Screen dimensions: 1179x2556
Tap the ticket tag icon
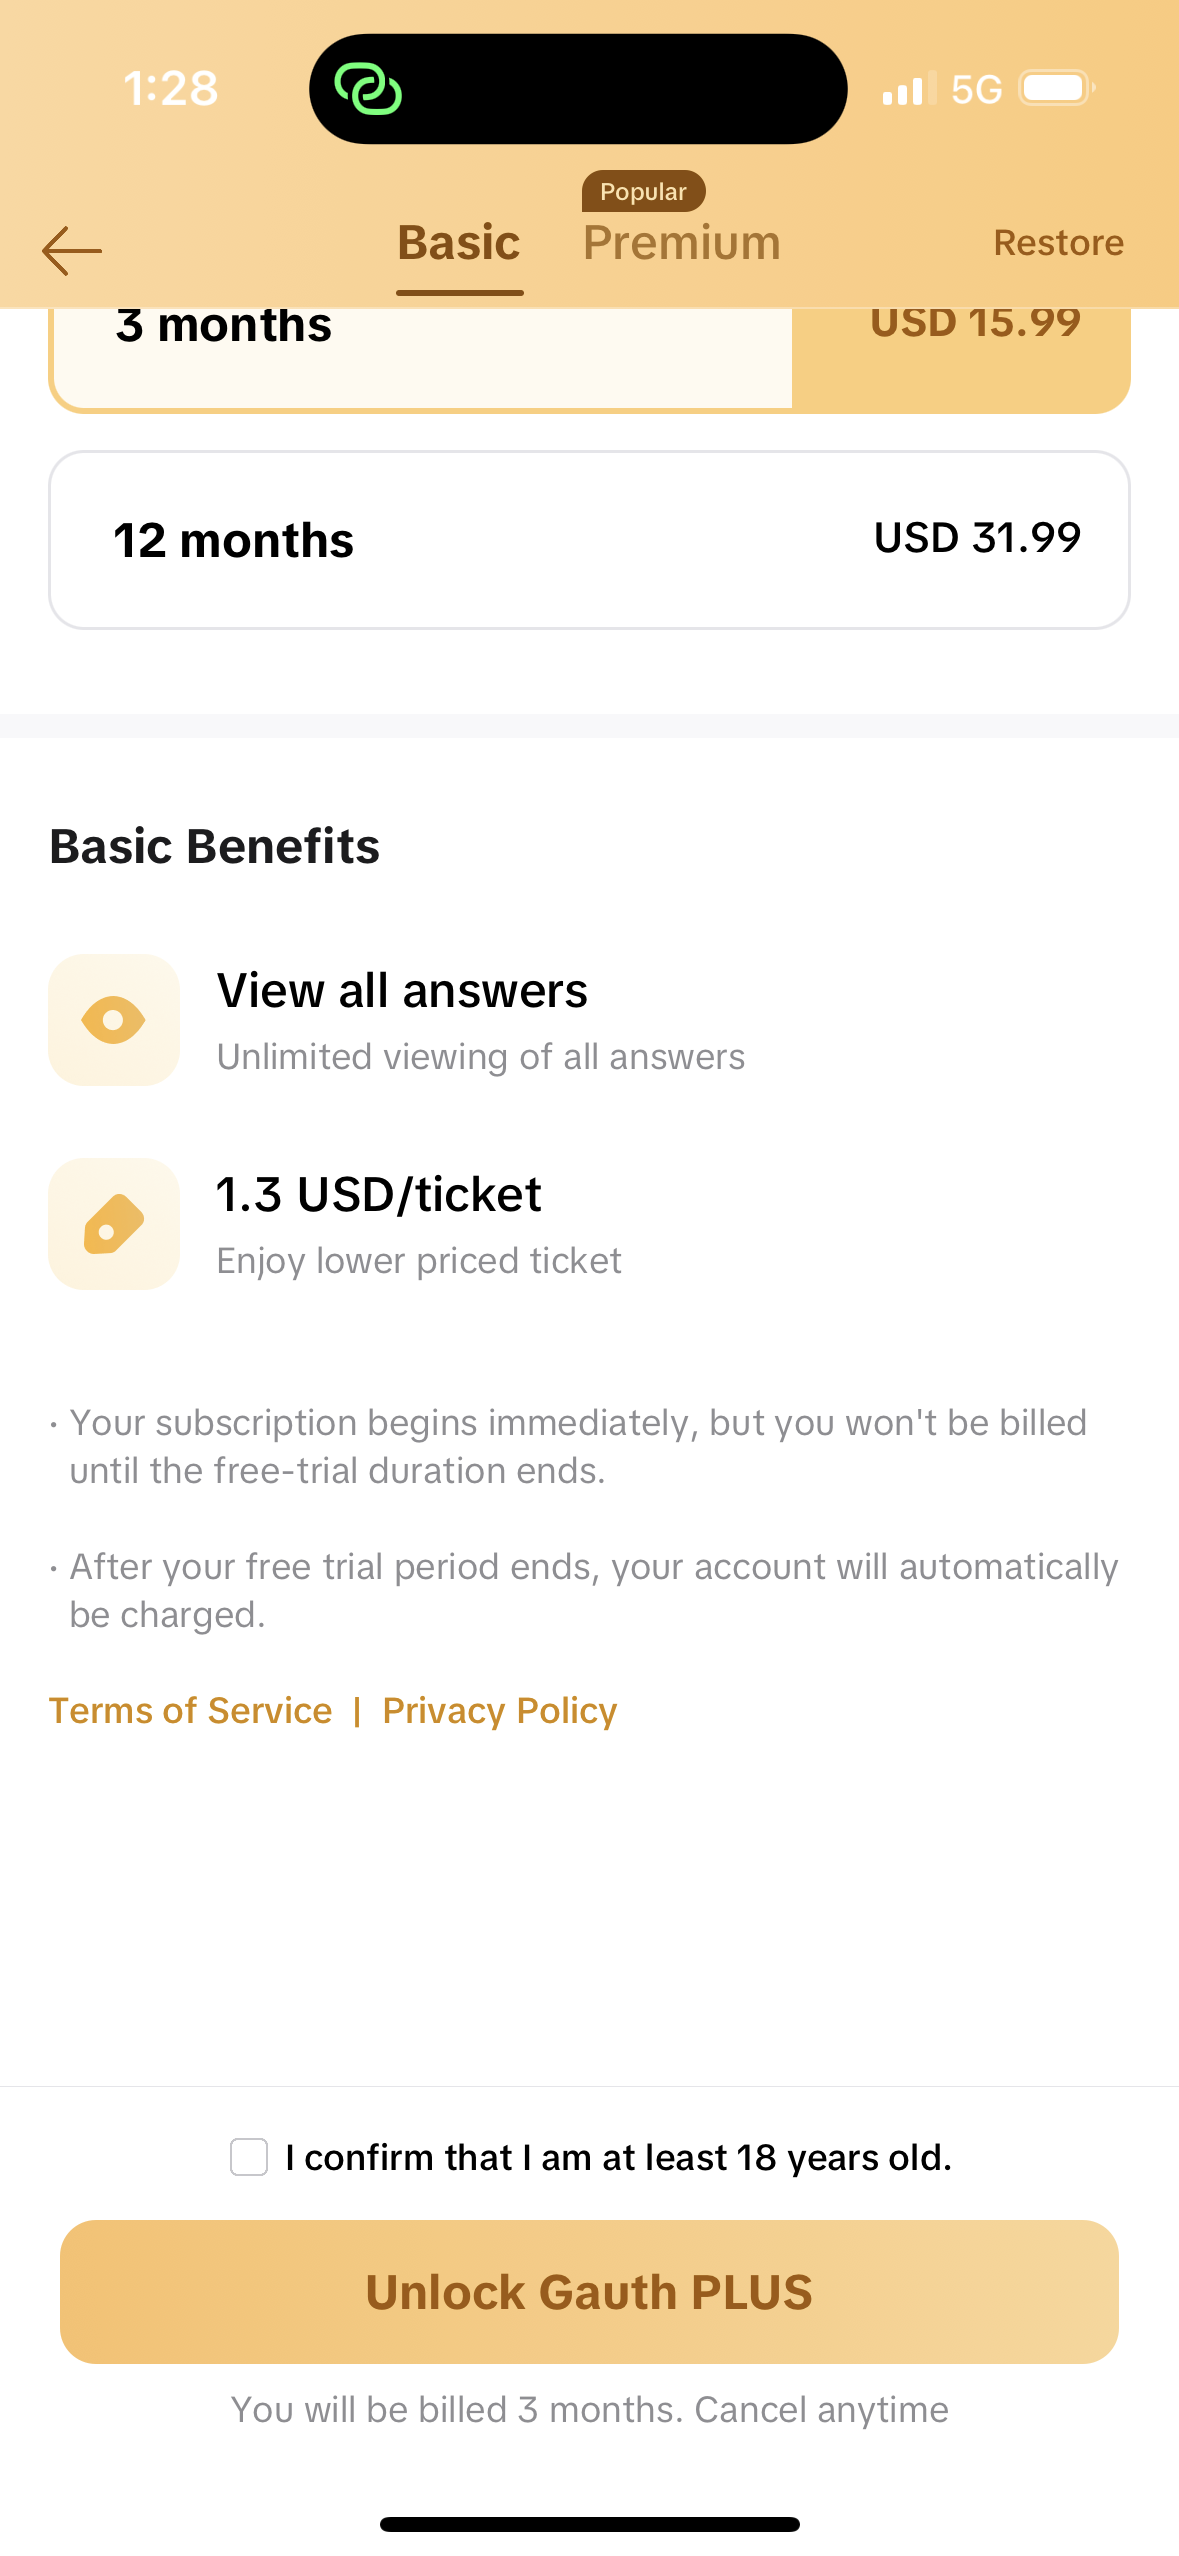click(114, 1224)
